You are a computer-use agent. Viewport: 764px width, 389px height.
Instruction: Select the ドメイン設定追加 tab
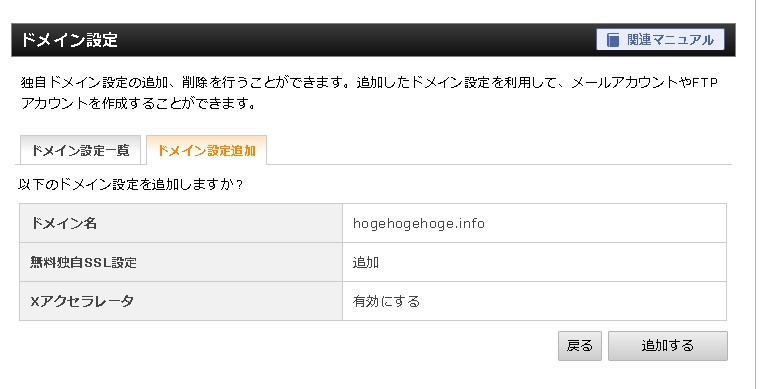pyautogui.click(x=206, y=150)
